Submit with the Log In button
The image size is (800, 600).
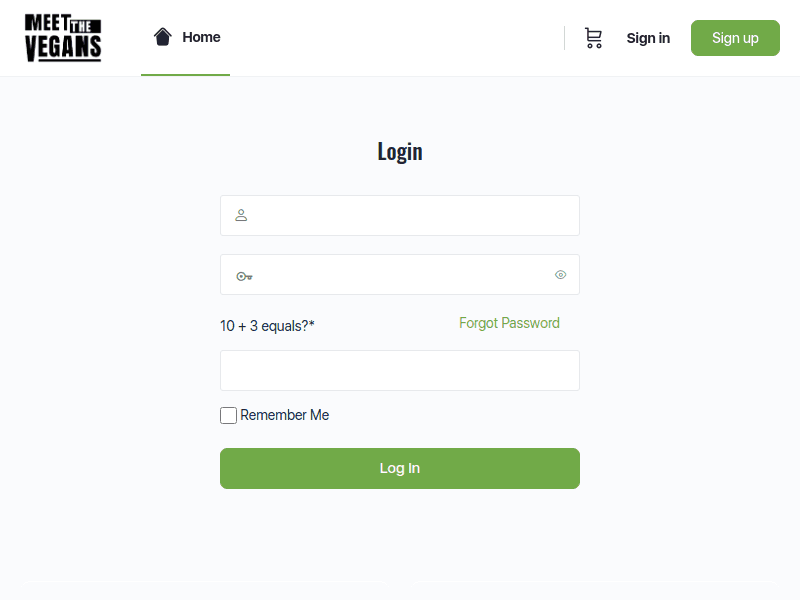tap(399, 468)
